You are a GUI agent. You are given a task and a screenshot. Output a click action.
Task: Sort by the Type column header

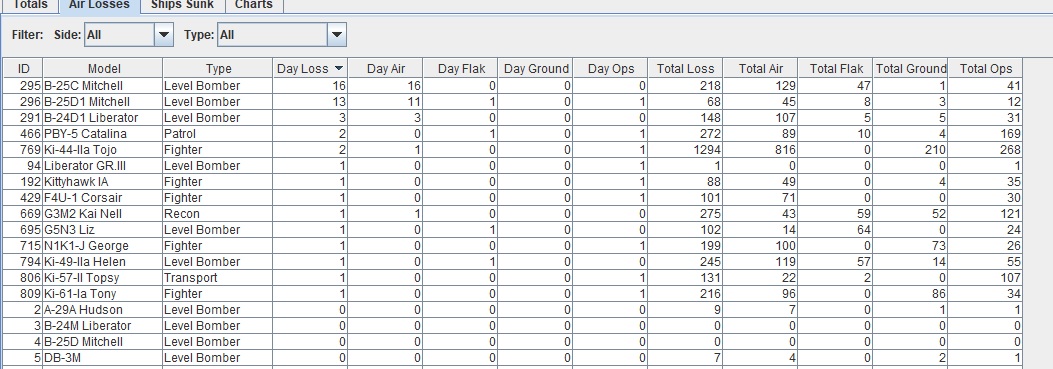[x=218, y=68]
